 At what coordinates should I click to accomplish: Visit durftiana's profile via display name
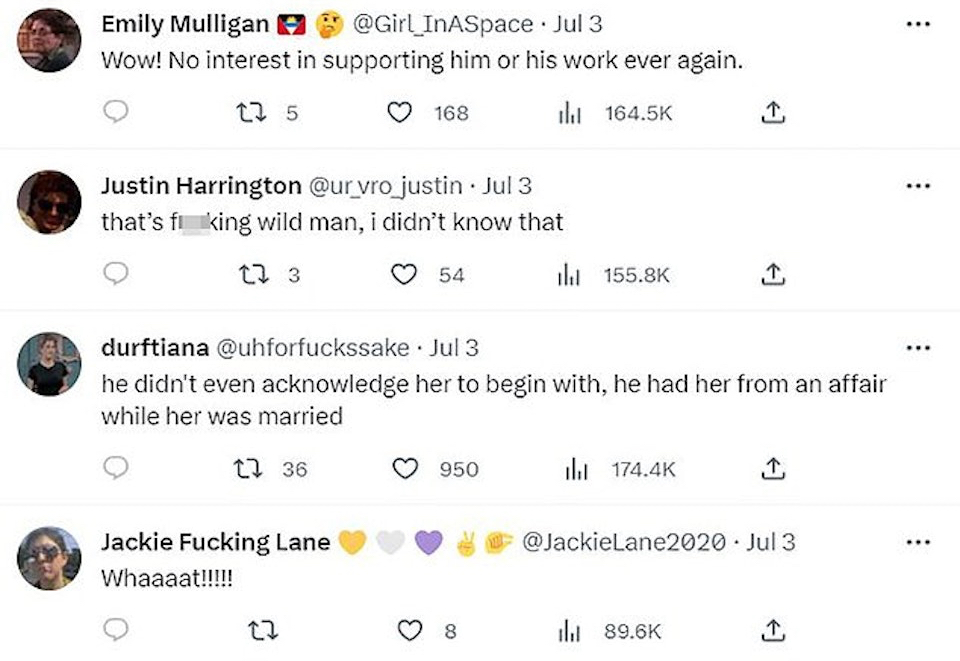[155, 347]
